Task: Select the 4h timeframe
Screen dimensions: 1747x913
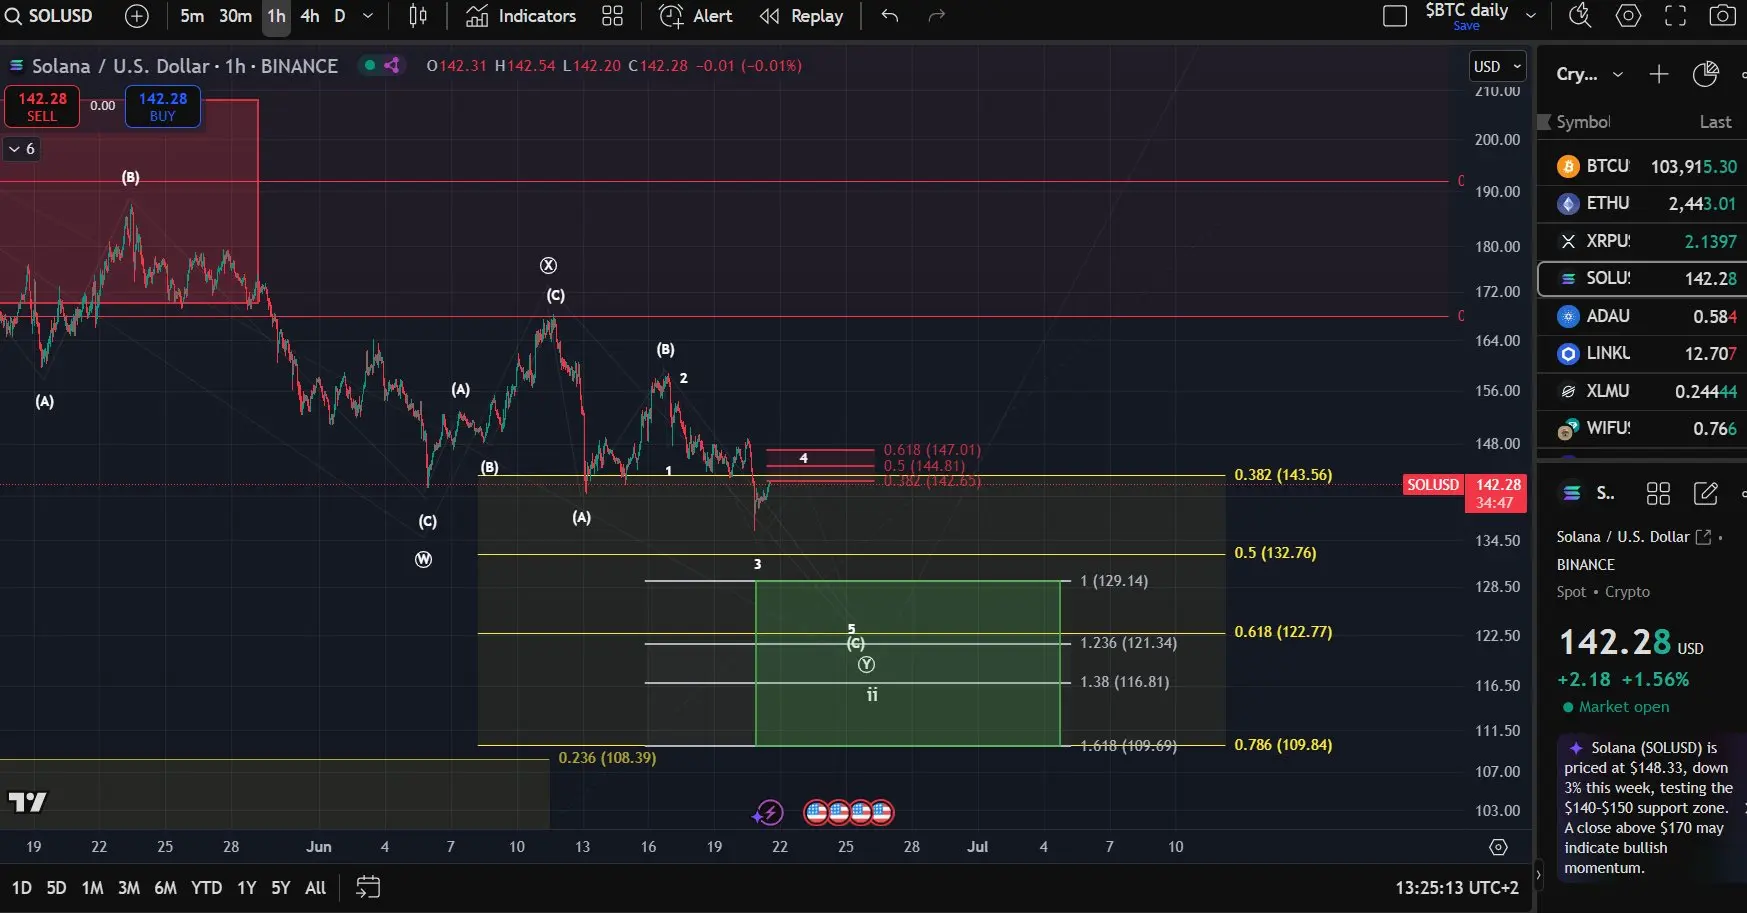Action: (x=310, y=16)
